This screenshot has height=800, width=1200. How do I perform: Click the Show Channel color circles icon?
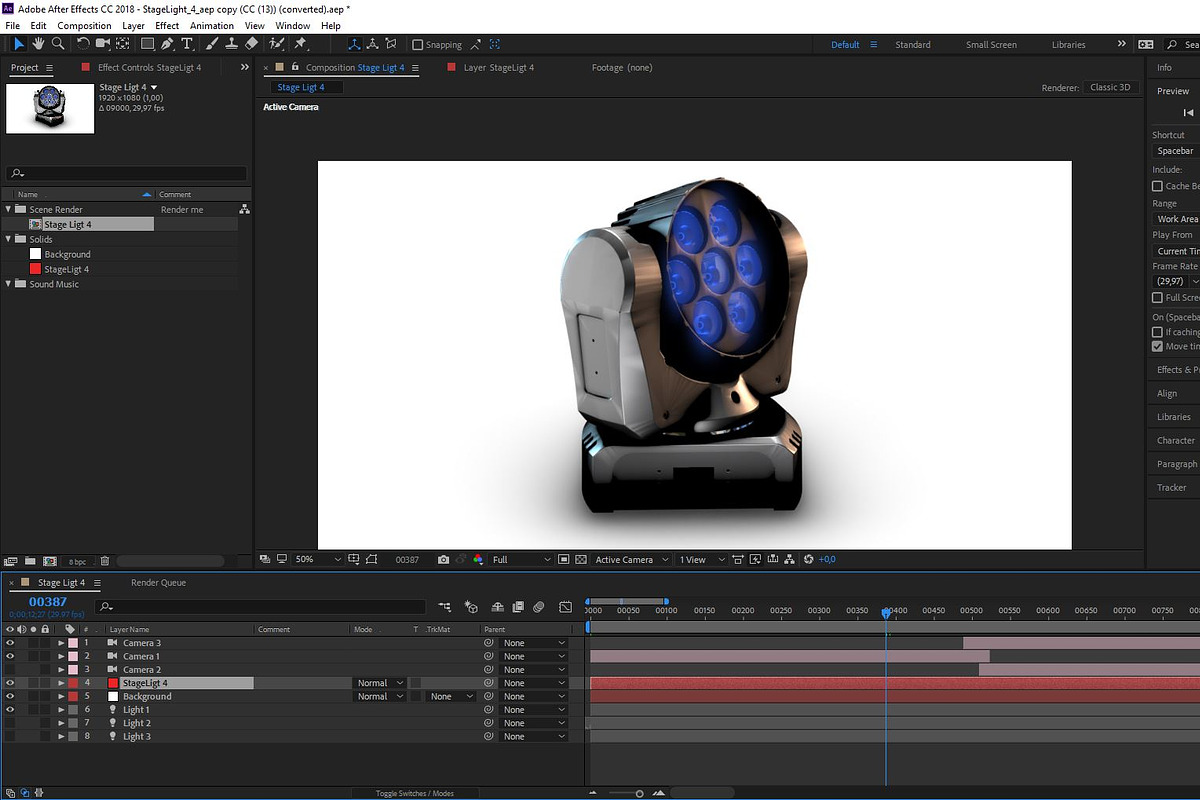[x=478, y=560]
